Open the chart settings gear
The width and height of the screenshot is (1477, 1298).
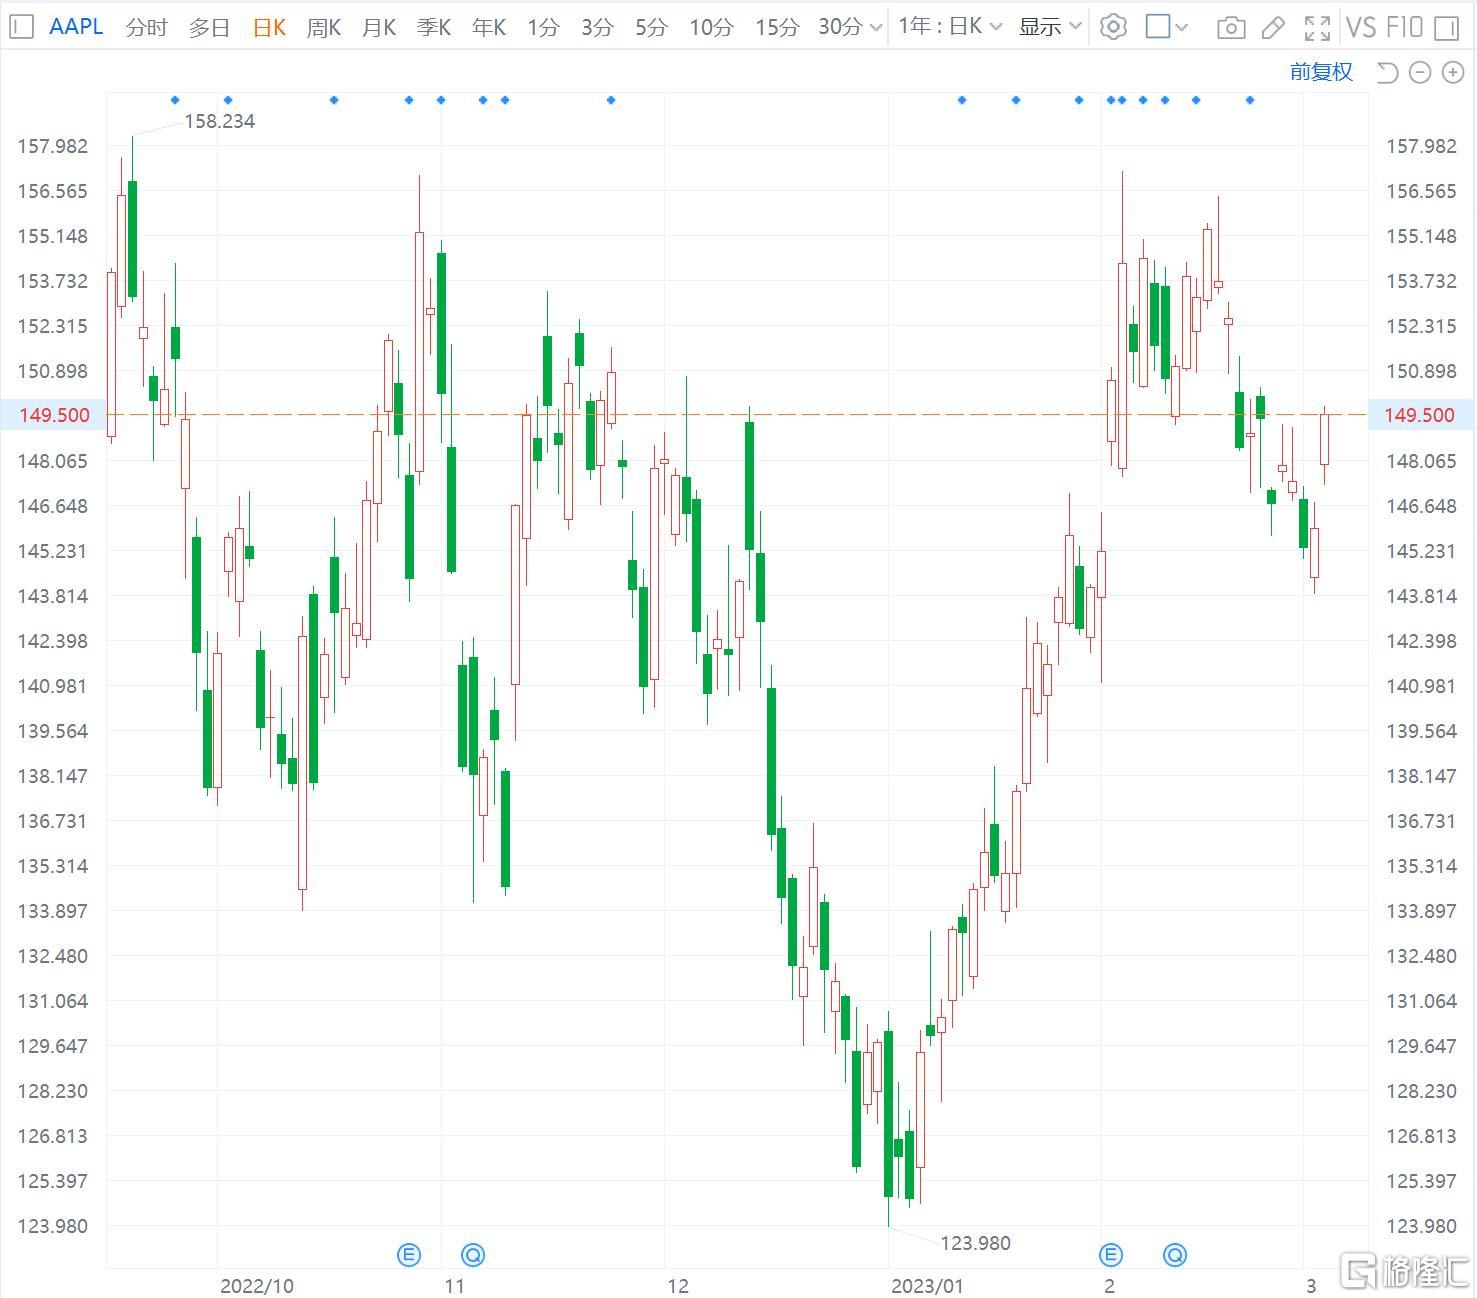[x=1112, y=27]
